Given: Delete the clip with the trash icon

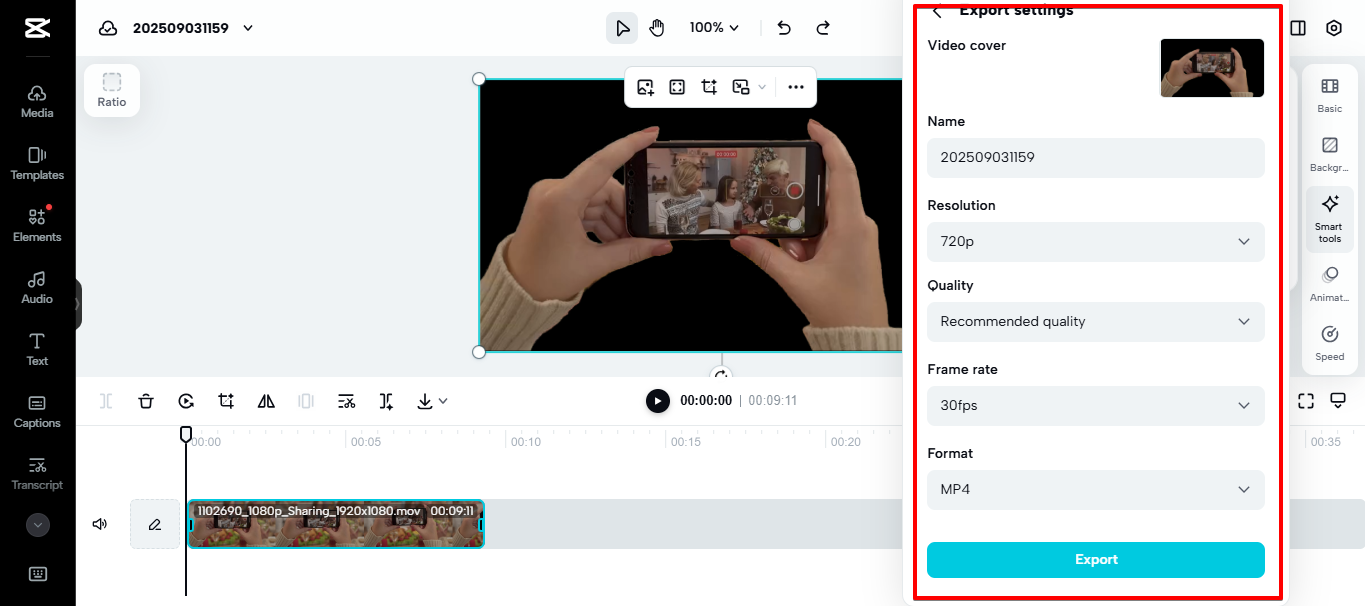Looking at the screenshot, I should [146, 400].
